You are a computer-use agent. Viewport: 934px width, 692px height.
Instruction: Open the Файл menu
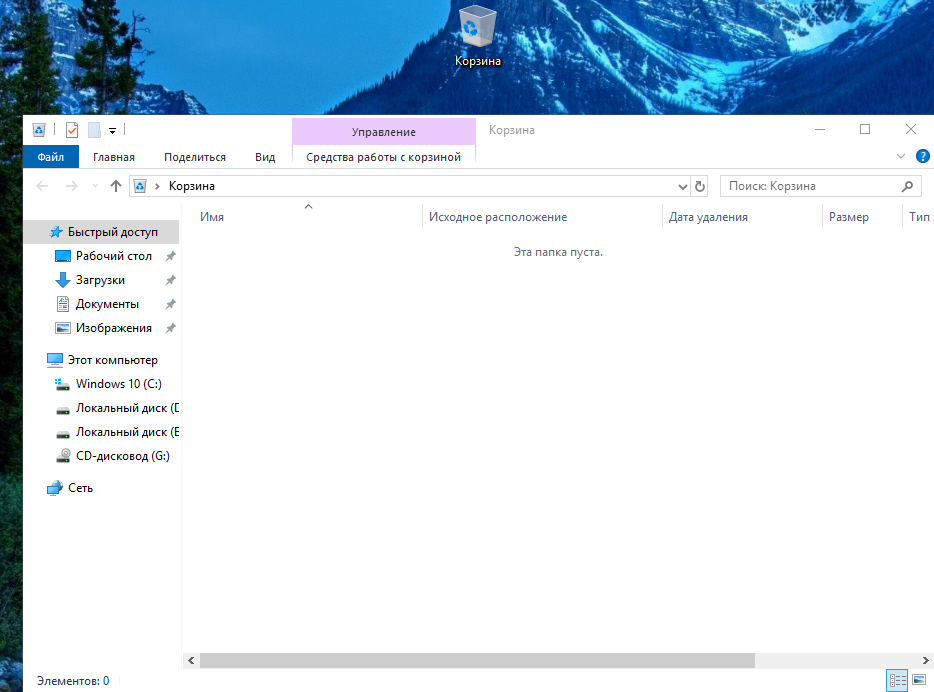(x=51, y=157)
